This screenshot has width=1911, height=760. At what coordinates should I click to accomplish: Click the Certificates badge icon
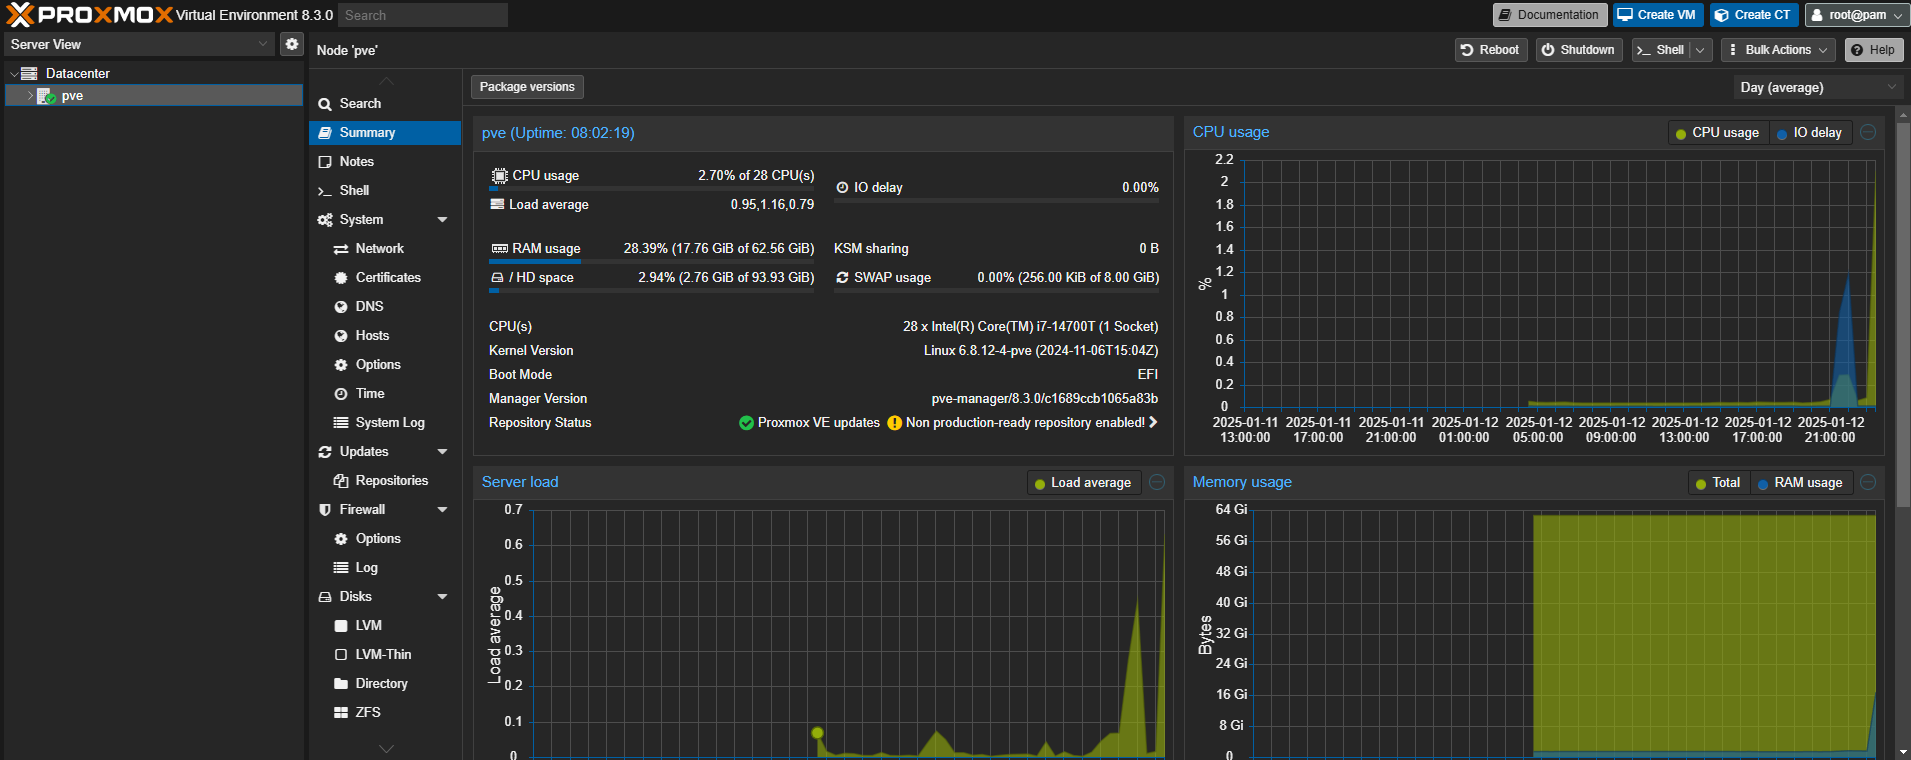341,278
